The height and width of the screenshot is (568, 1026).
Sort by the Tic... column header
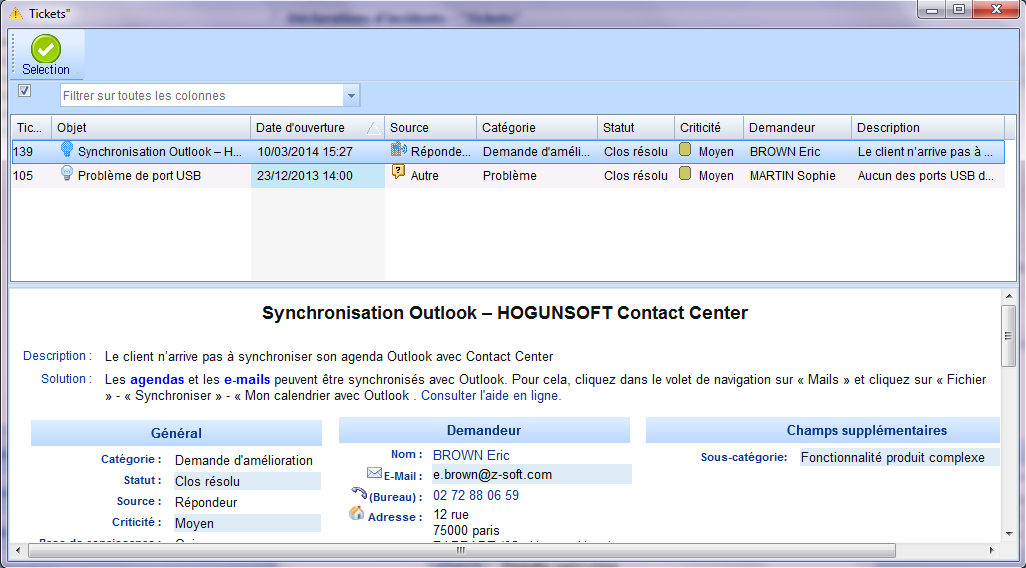click(31, 128)
